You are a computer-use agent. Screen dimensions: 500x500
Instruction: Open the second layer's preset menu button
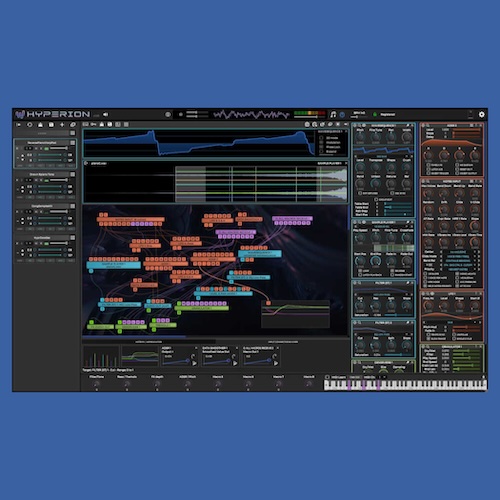[x=72, y=174]
